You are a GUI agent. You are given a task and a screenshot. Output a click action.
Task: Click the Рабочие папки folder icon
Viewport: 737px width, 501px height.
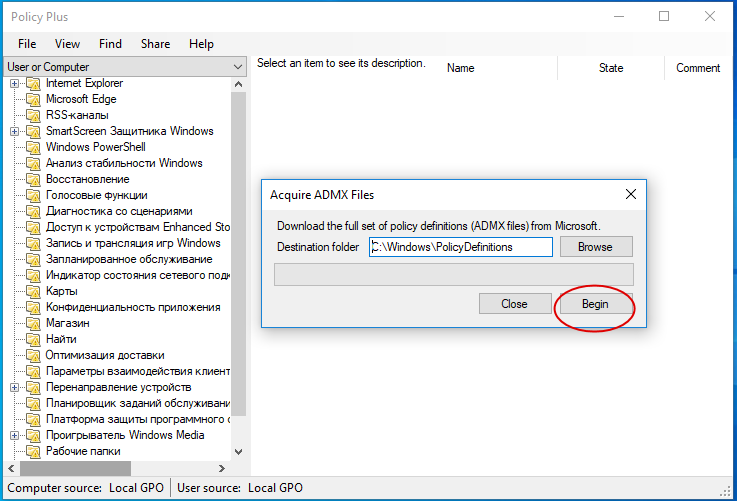click(x=33, y=451)
